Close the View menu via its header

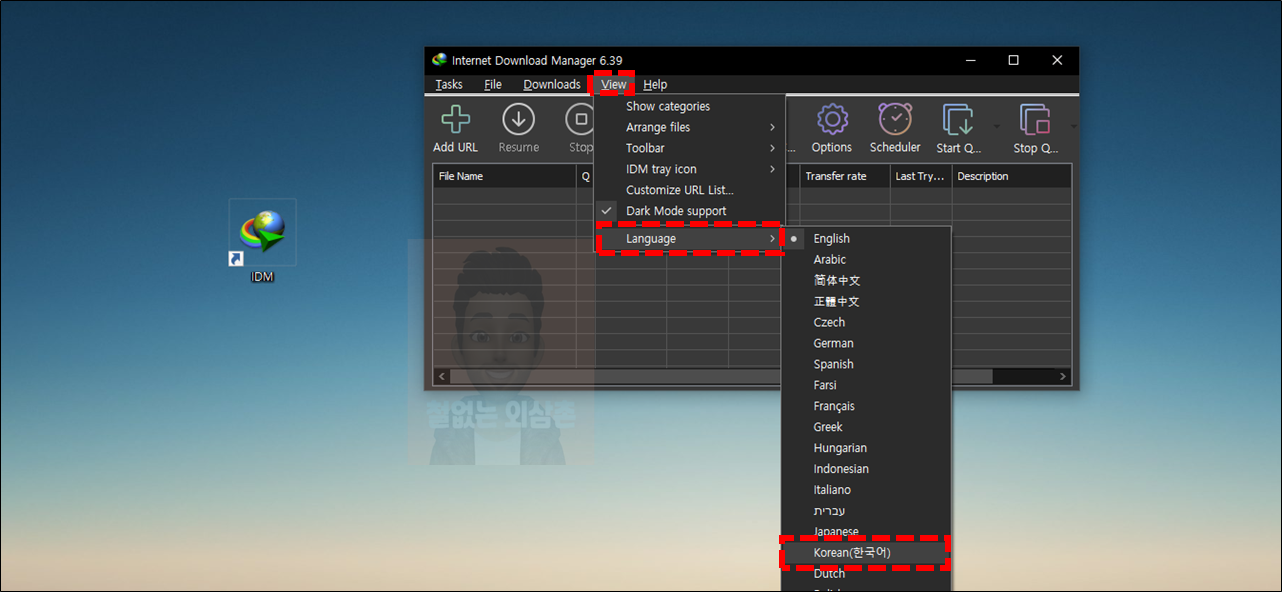tap(614, 85)
